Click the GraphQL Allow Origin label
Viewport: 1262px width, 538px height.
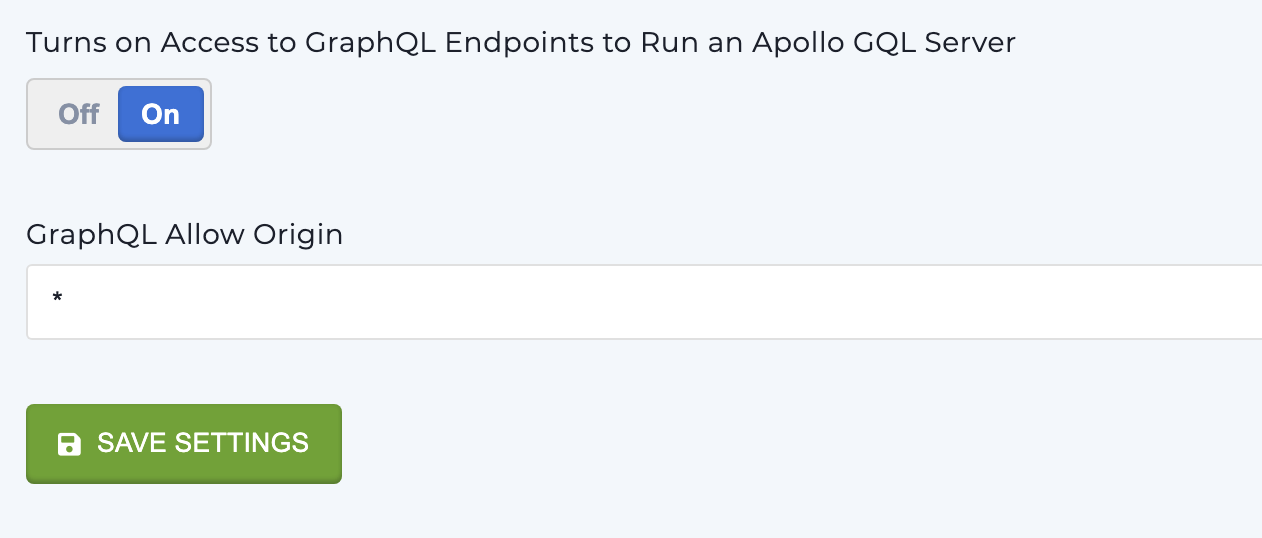click(185, 234)
